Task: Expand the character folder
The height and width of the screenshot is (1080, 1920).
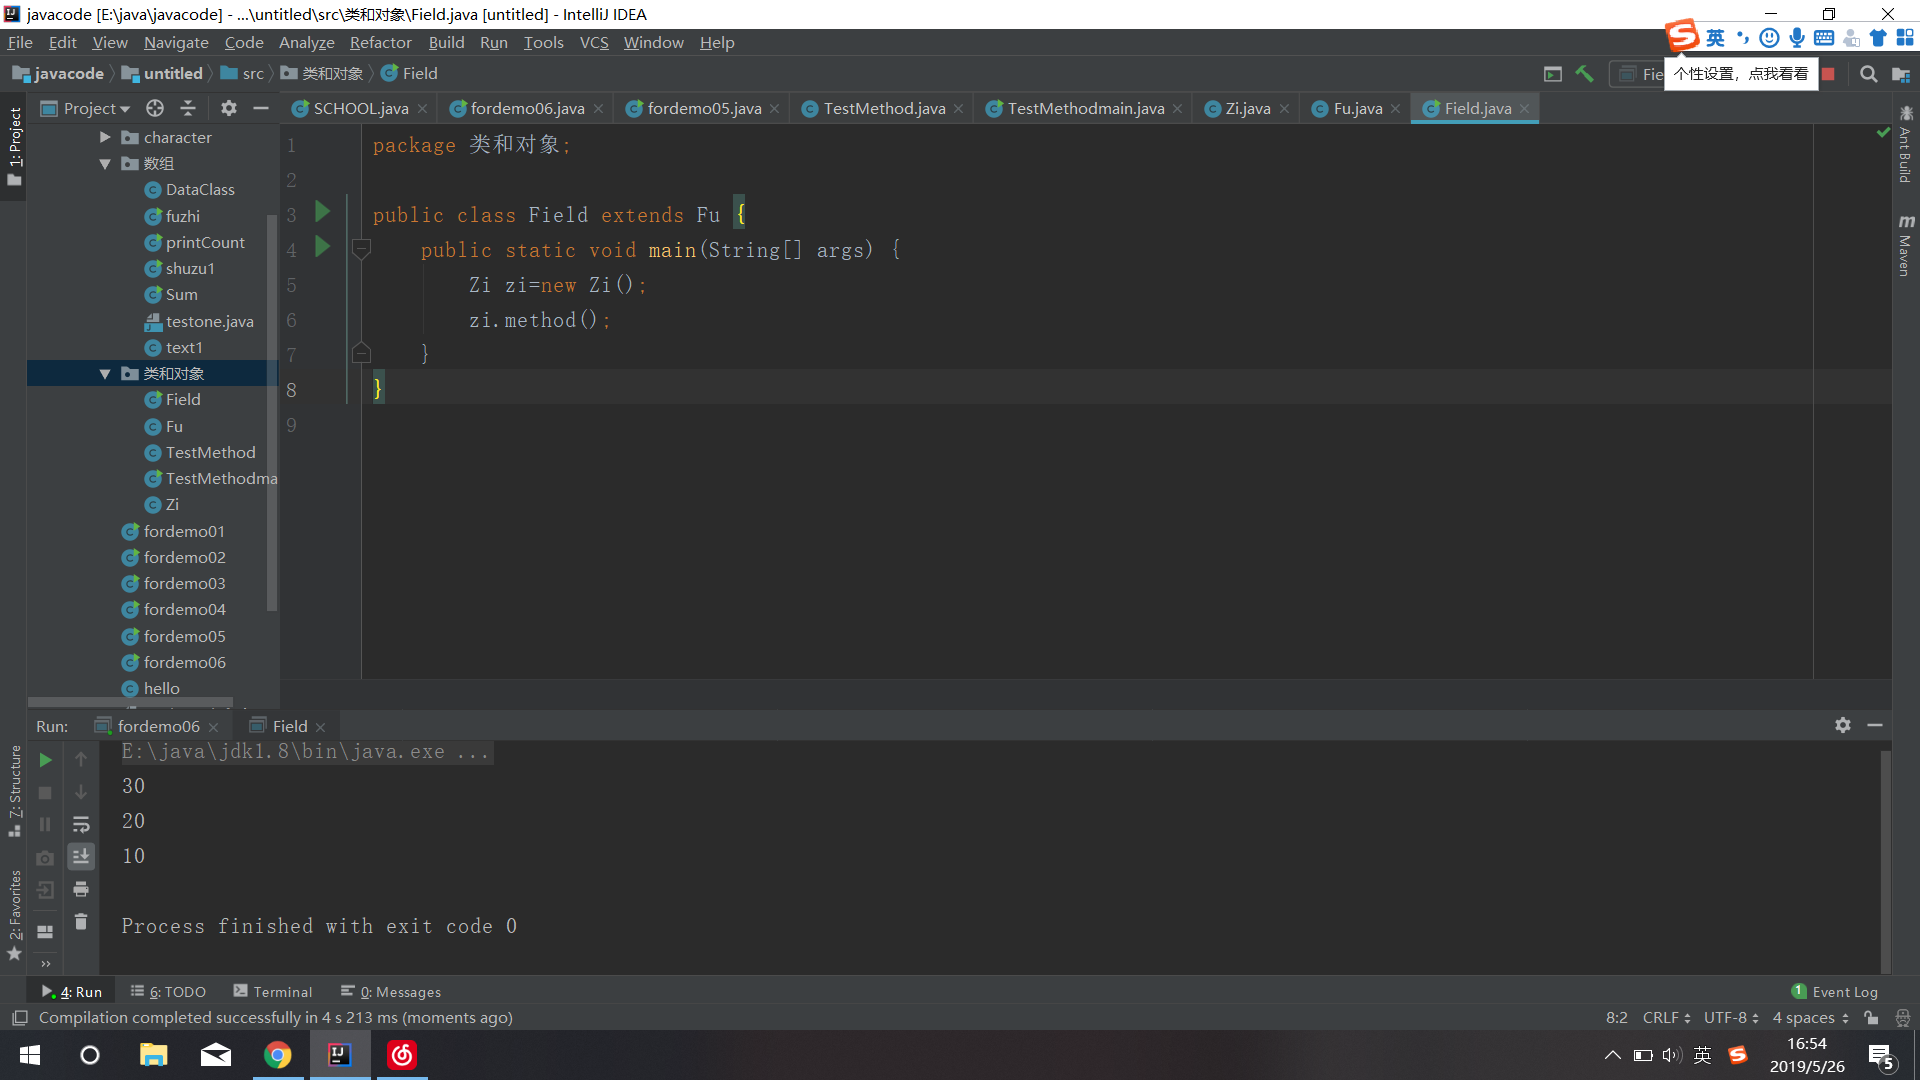Action: pyautogui.click(x=105, y=137)
